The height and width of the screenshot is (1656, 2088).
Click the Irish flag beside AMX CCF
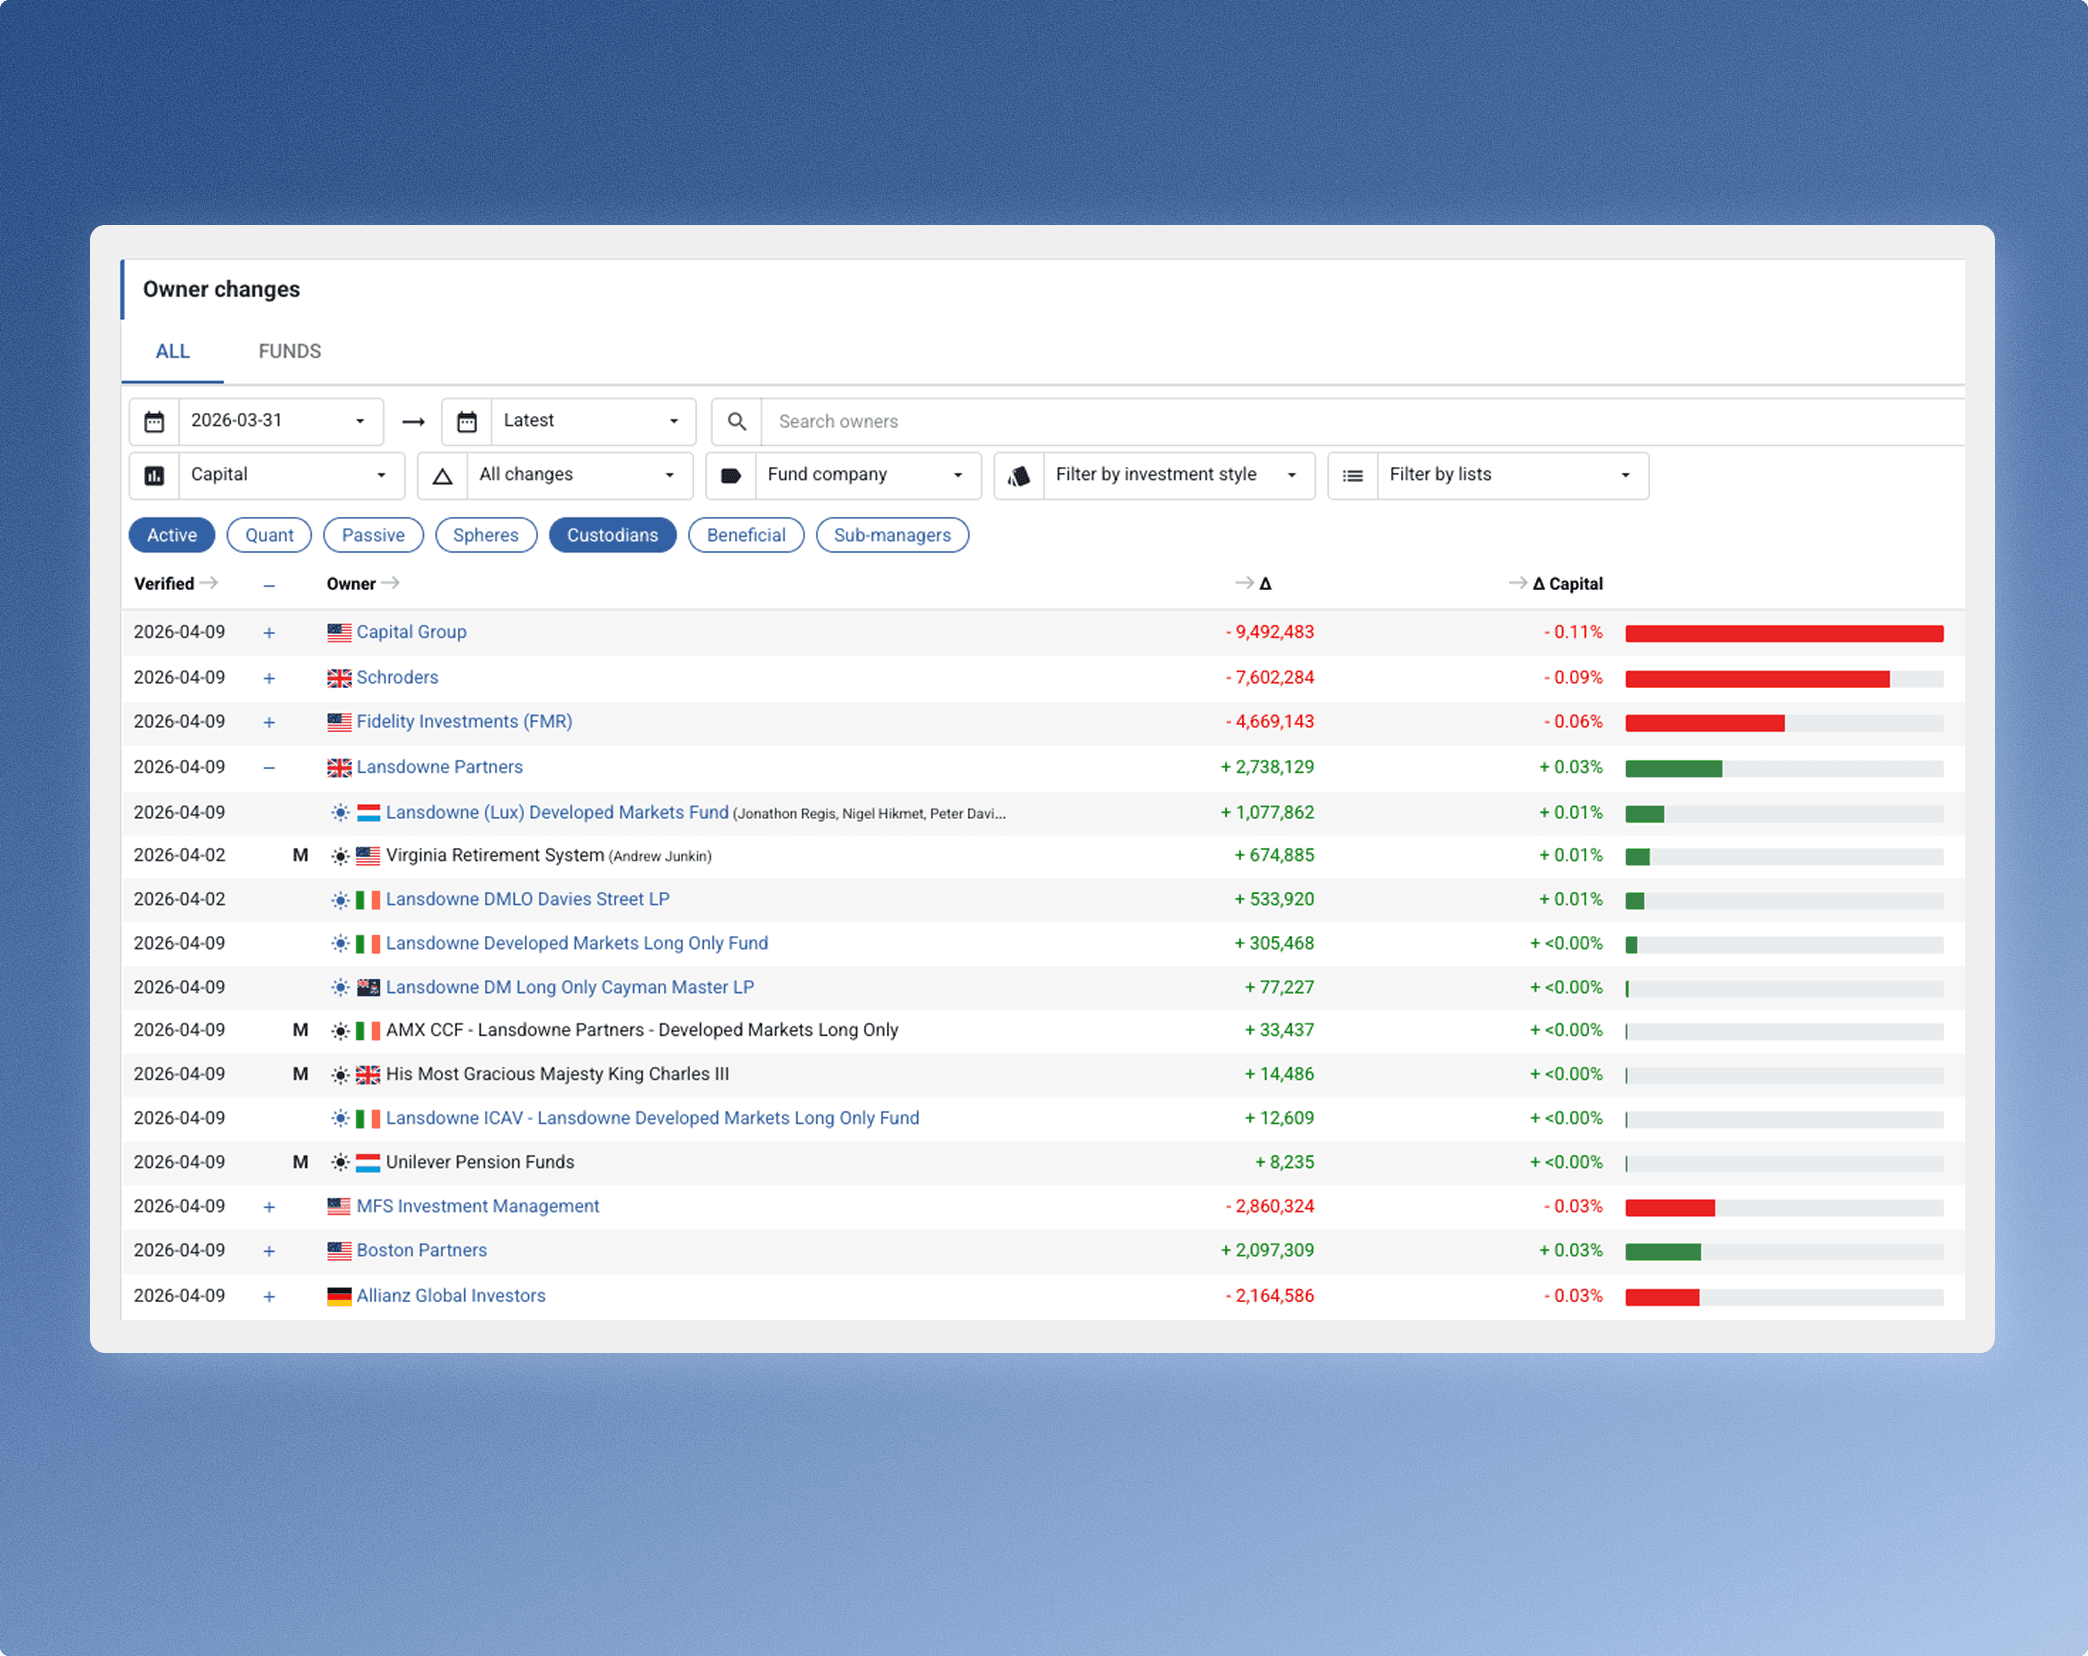pyautogui.click(x=368, y=1031)
